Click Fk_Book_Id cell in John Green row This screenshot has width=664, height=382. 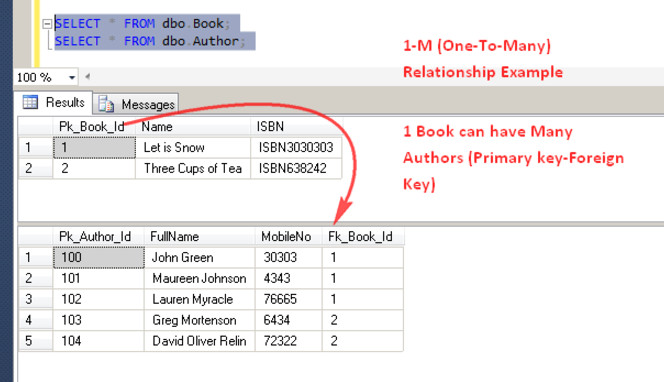pos(363,257)
